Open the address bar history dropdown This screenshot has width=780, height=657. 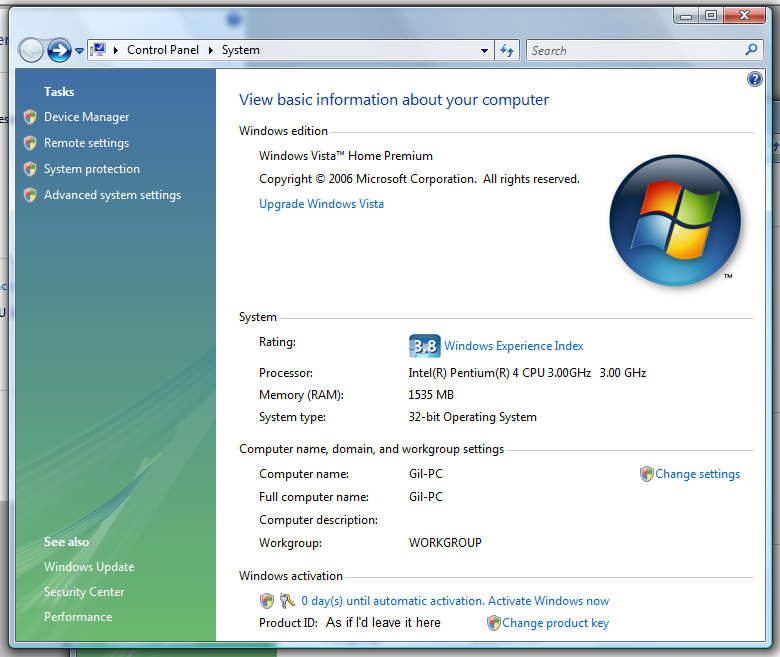tap(484, 51)
